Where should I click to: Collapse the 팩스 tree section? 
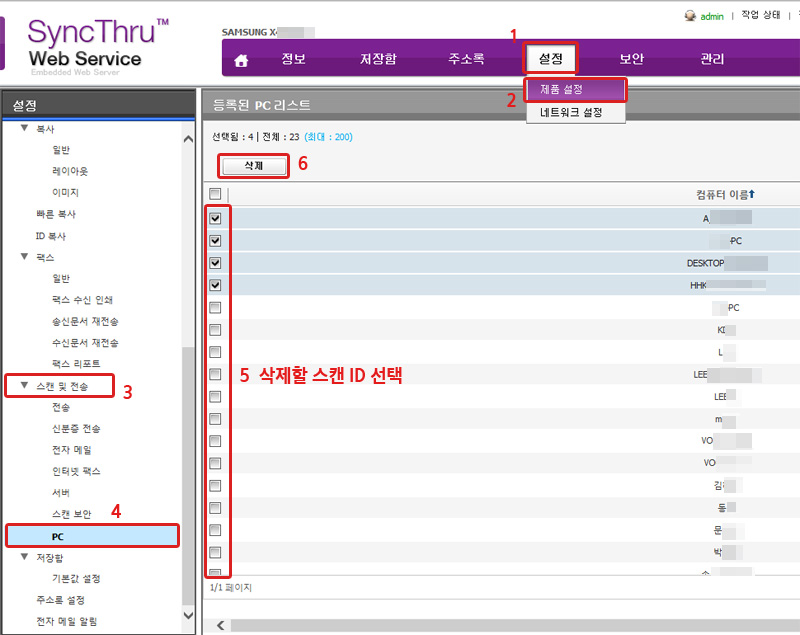click(23, 256)
